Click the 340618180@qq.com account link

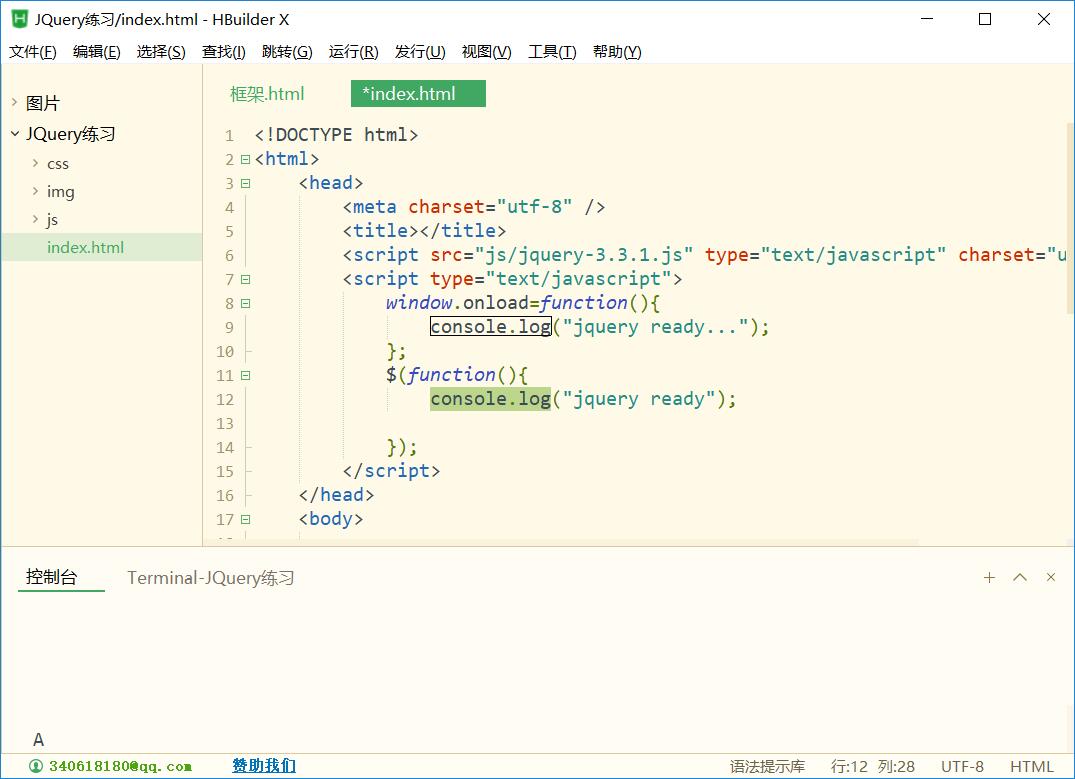[x=120, y=766]
